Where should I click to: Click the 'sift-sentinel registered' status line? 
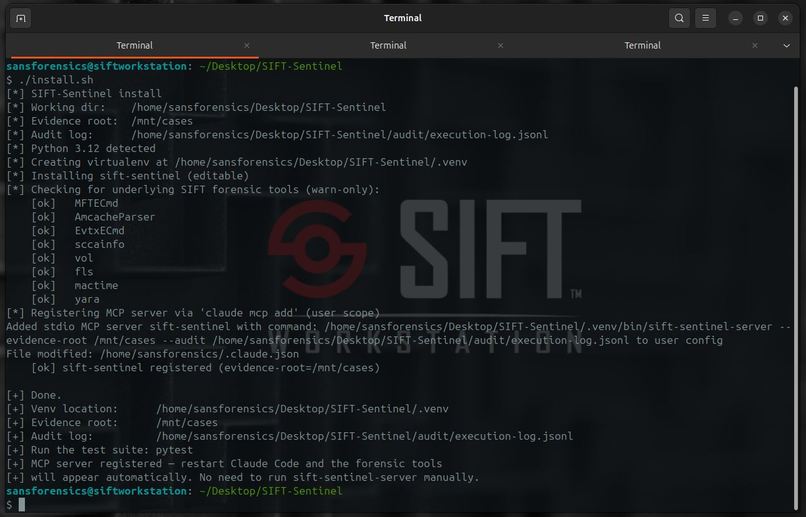(x=206, y=368)
